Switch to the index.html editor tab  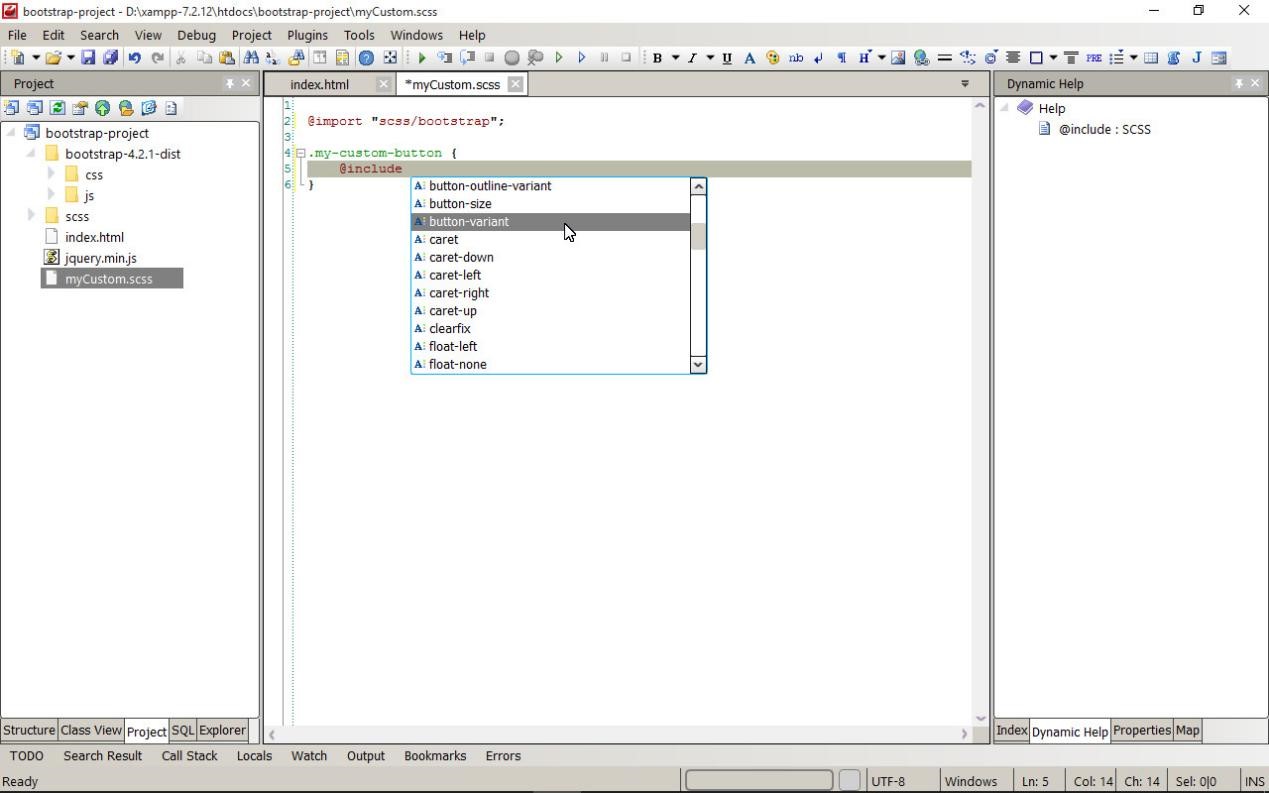pyautogui.click(x=319, y=84)
